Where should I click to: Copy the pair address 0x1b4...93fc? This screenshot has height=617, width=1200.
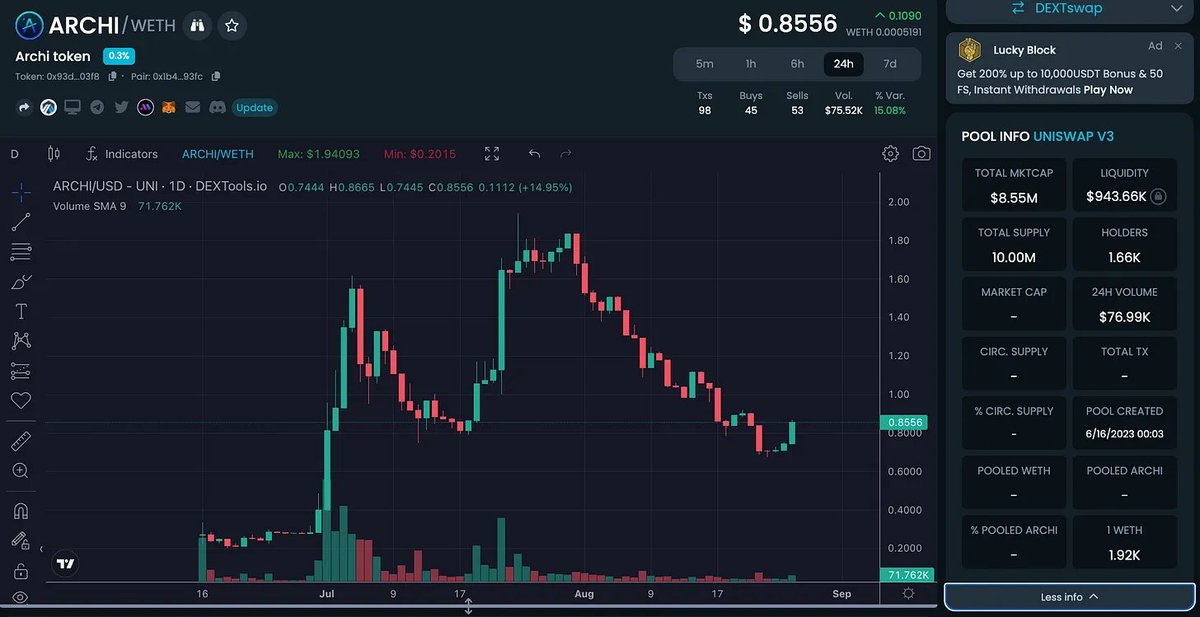tap(216, 76)
